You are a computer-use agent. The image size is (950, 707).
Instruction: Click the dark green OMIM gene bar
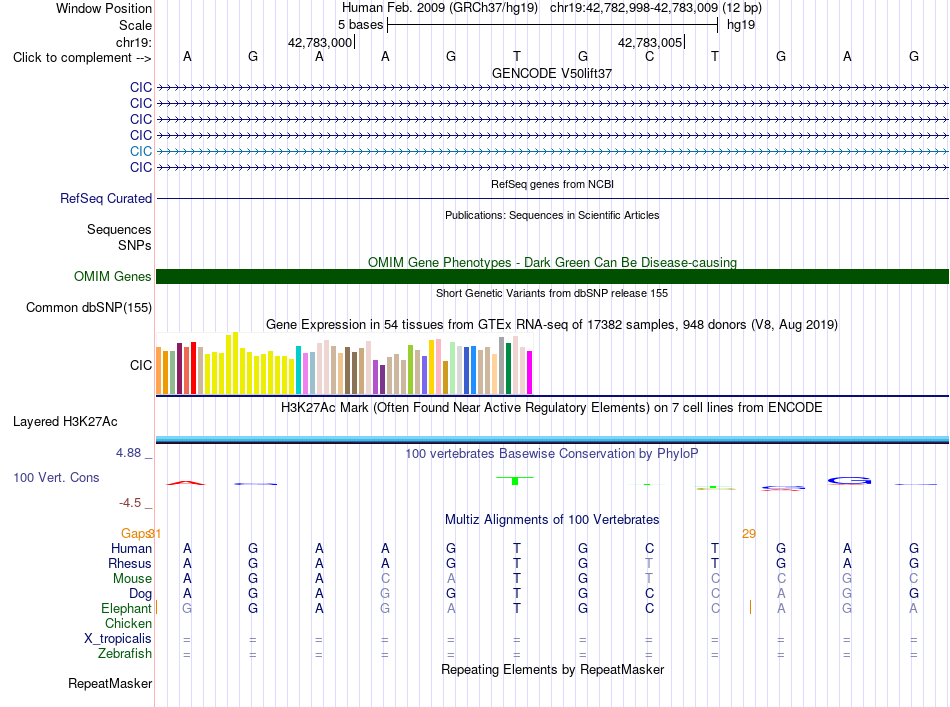[552, 276]
